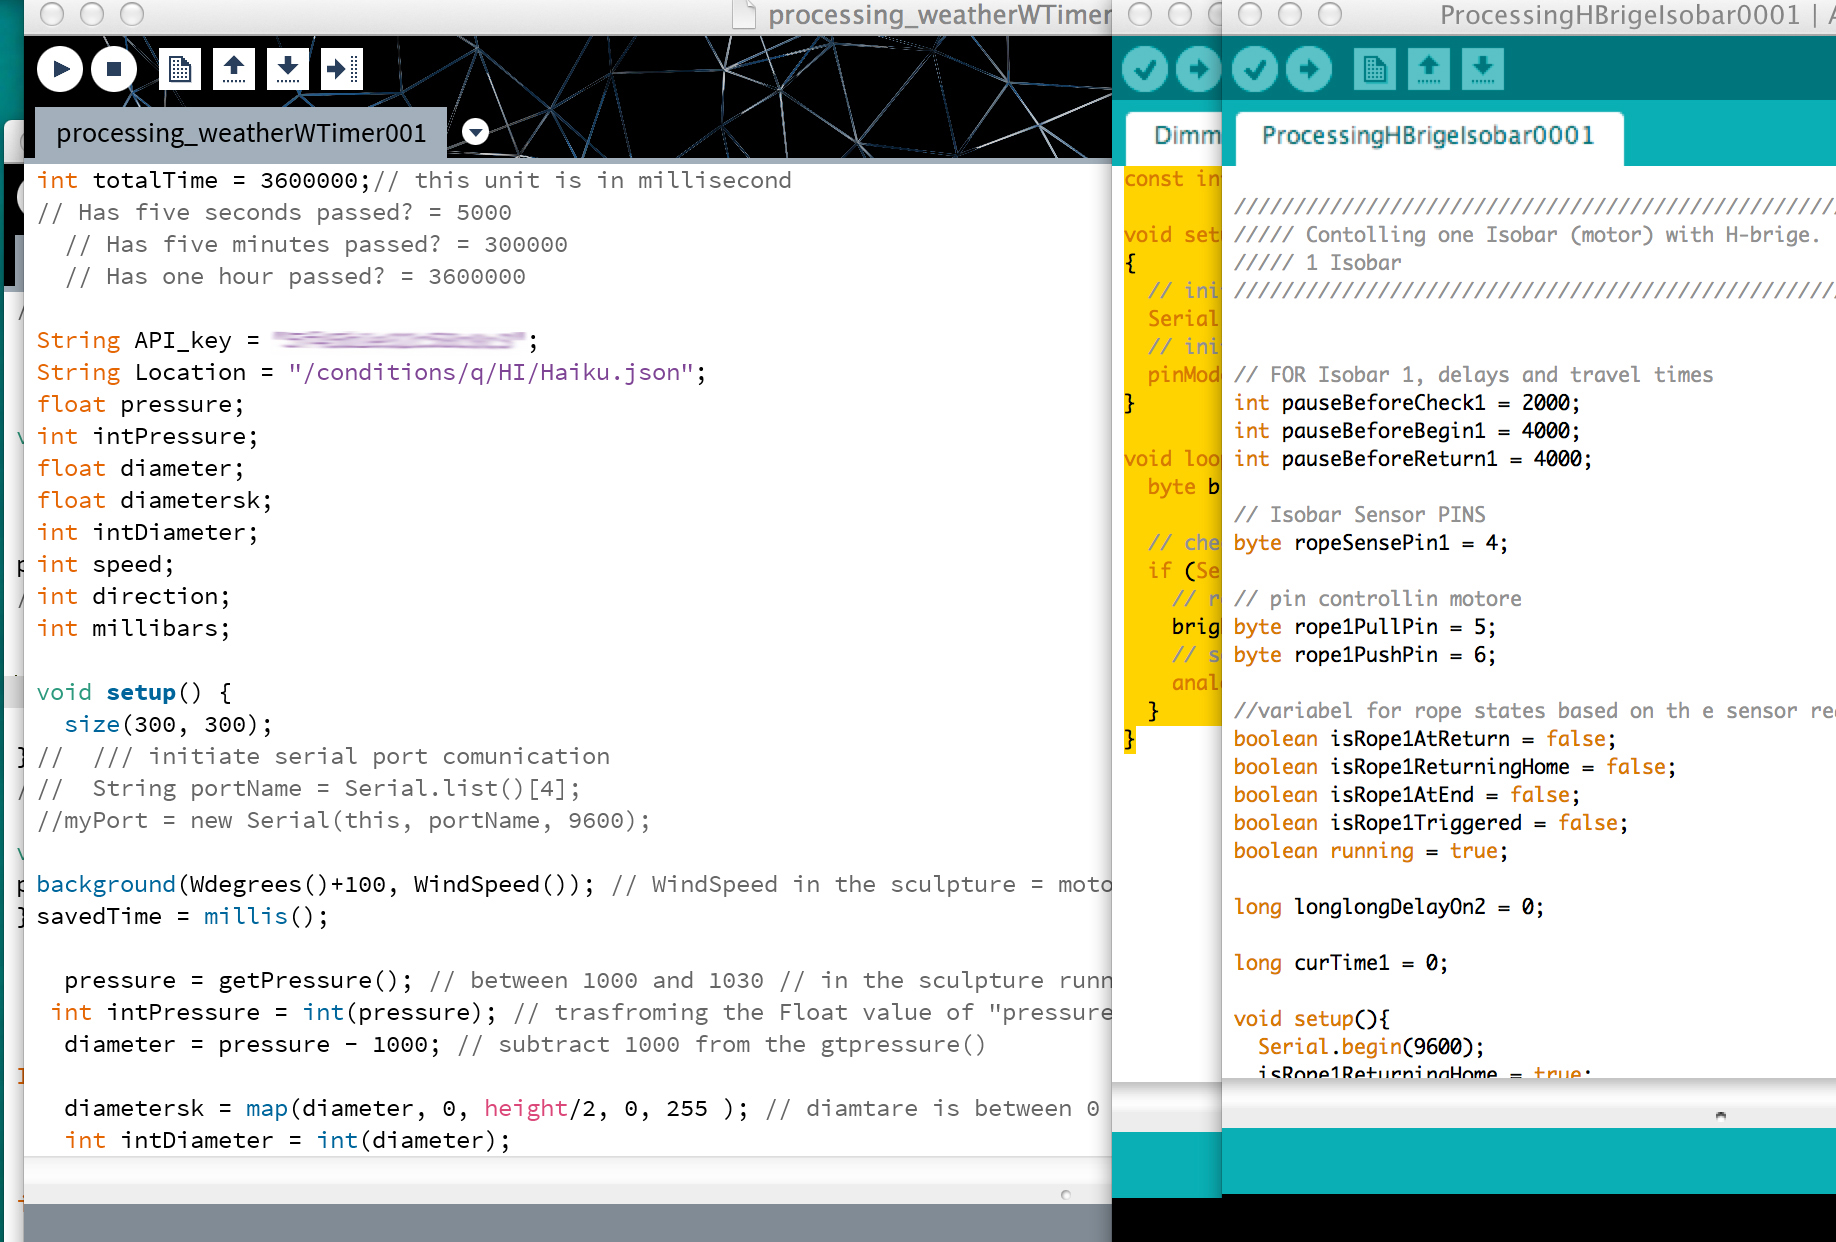Image resolution: width=1836 pixels, height=1242 pixels.
Task: Open a sketch using Processing up-arrow icon
Action: (x=234, y=69)
